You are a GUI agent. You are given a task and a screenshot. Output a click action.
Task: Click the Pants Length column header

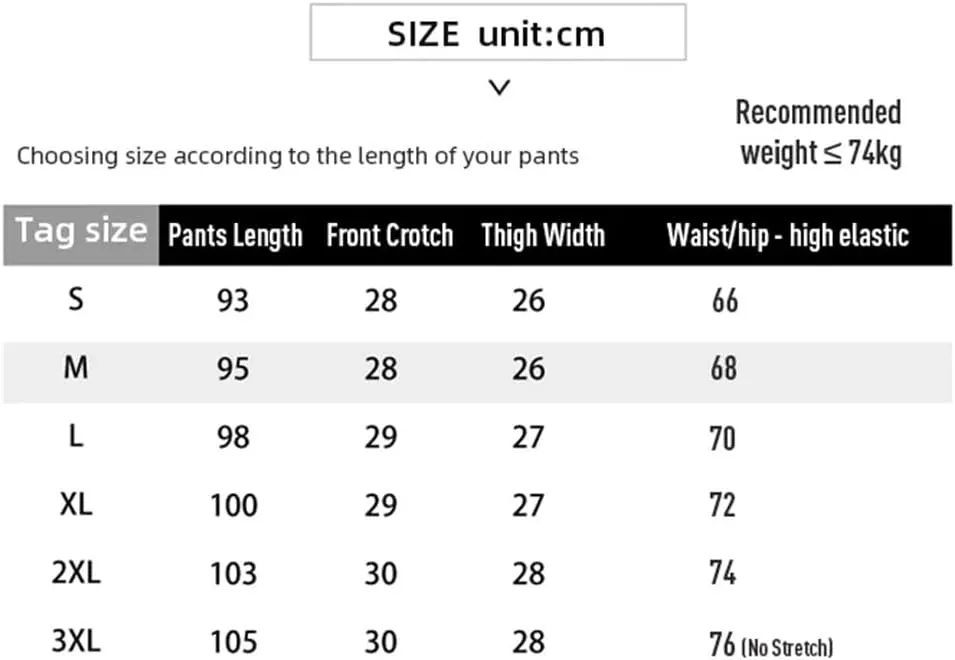tap(235, 236)
